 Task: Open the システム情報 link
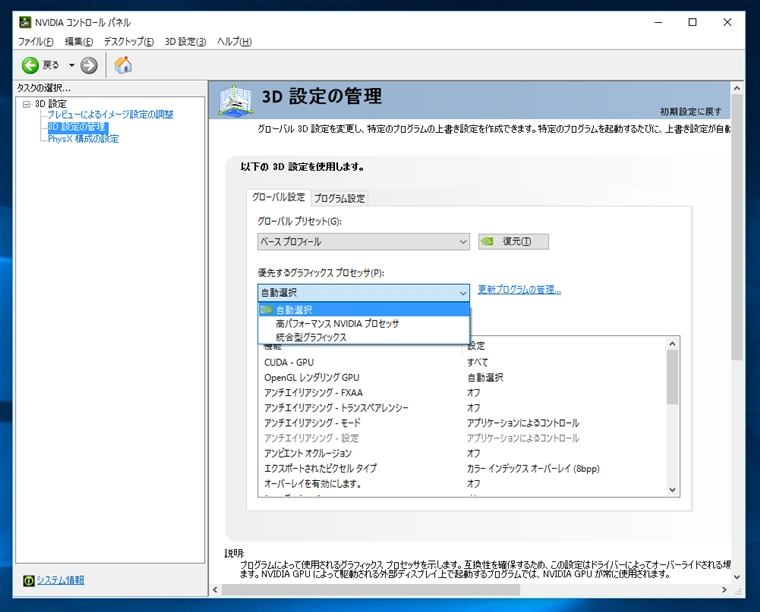click(x=61, y=580)
